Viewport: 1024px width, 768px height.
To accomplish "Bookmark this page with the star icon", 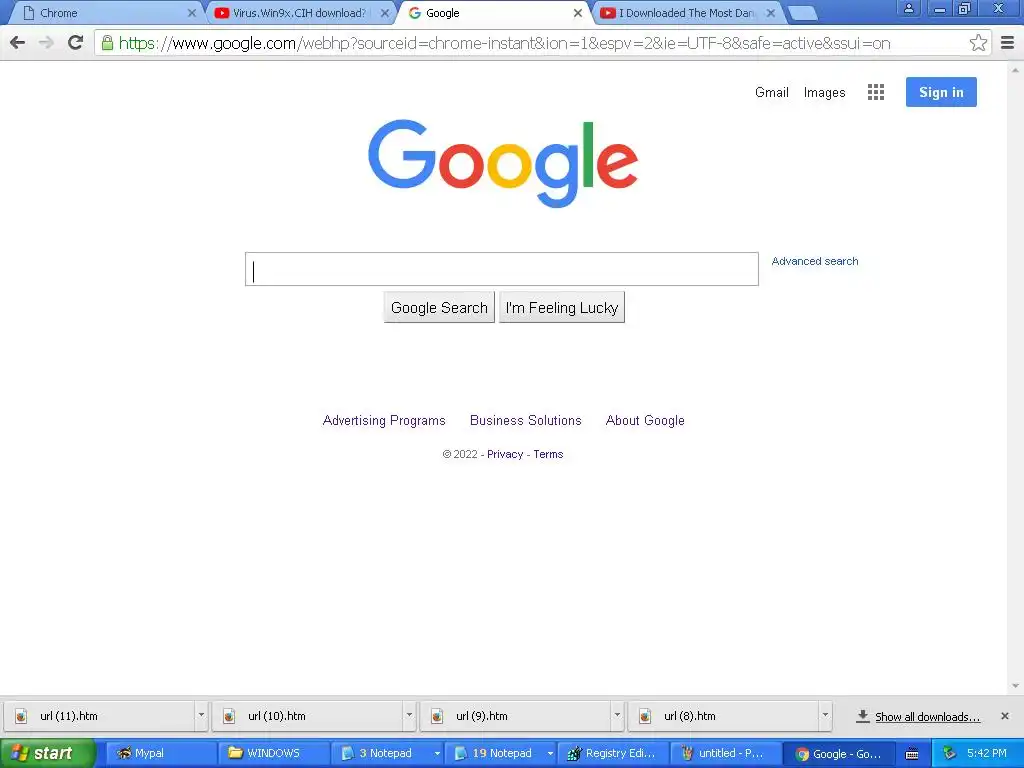I will 978,43.
